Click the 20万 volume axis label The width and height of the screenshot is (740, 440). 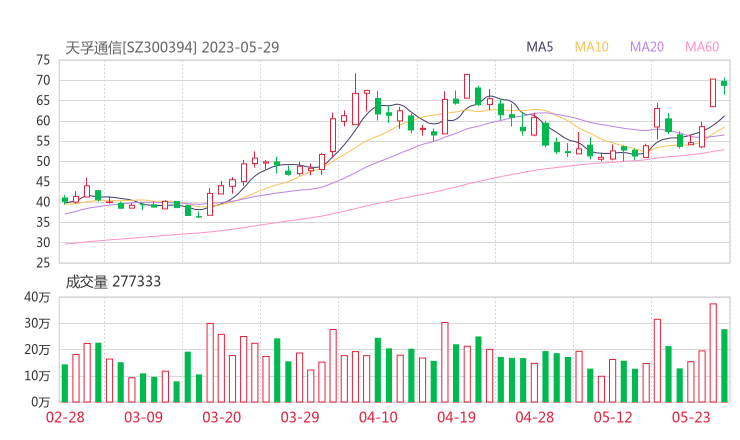(x=37, y=350)
